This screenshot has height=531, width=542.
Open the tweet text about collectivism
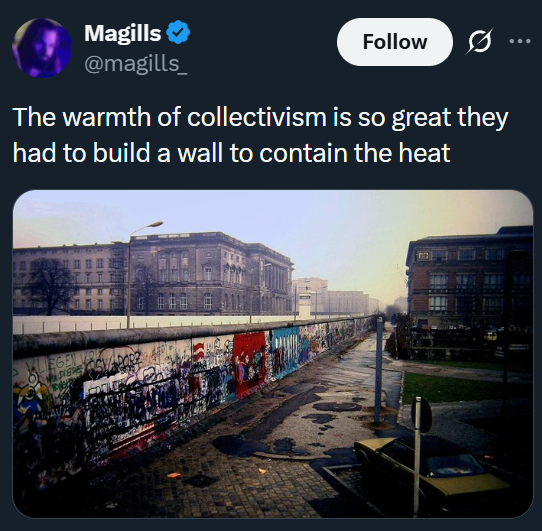(260, 134)
